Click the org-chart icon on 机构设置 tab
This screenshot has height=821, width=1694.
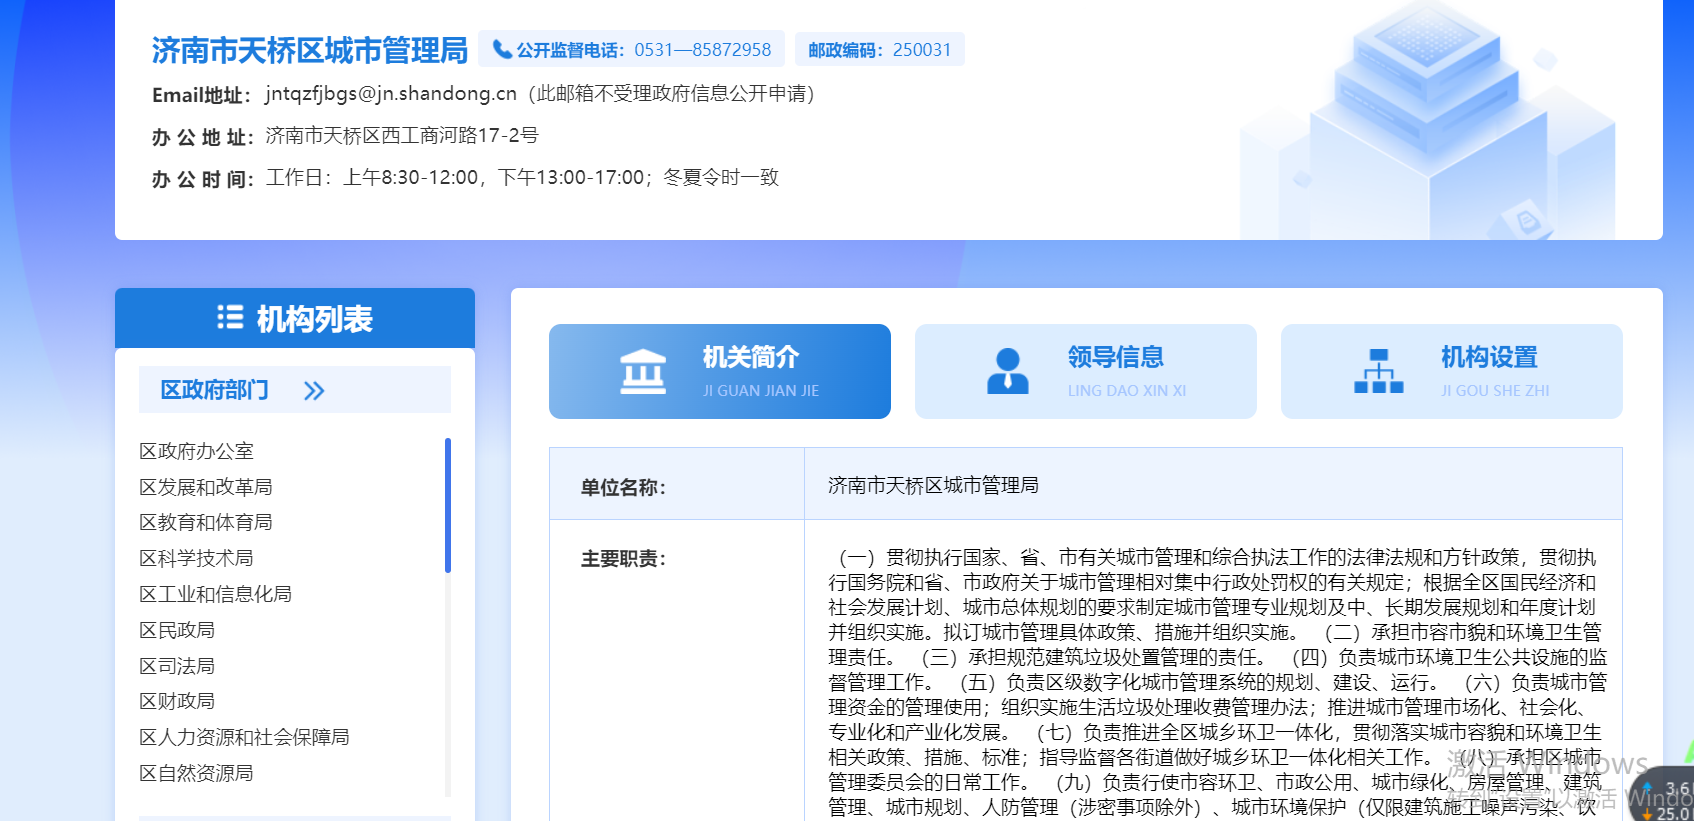[1379, 371]
